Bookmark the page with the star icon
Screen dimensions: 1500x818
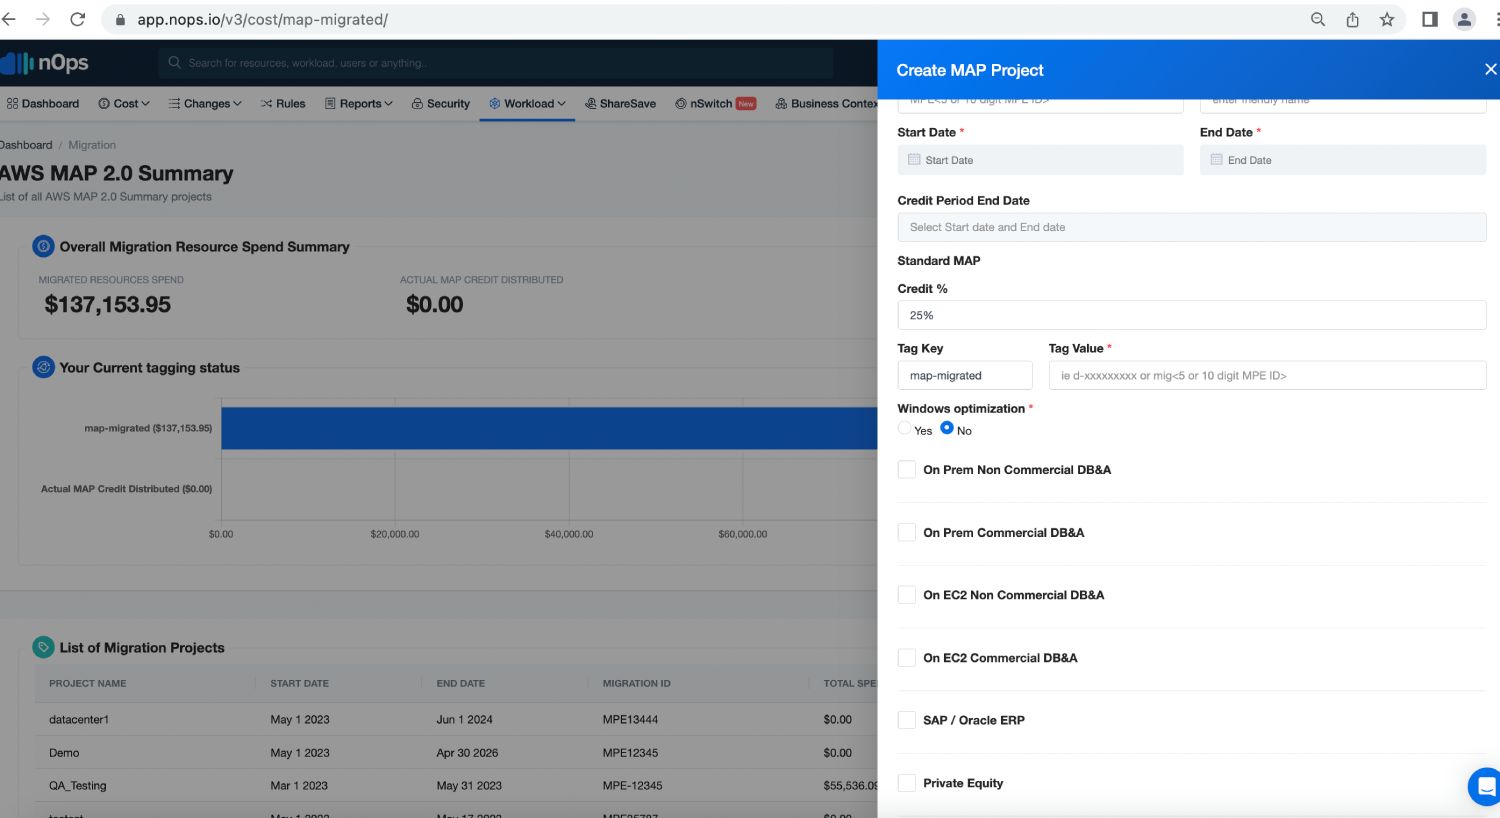click(x=1387, y=19)
